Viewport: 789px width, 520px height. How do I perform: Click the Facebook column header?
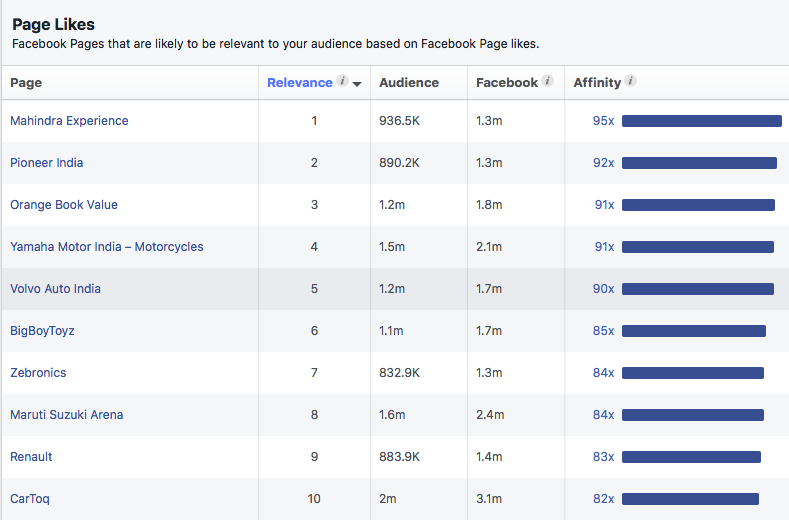[x=507, y=83]
